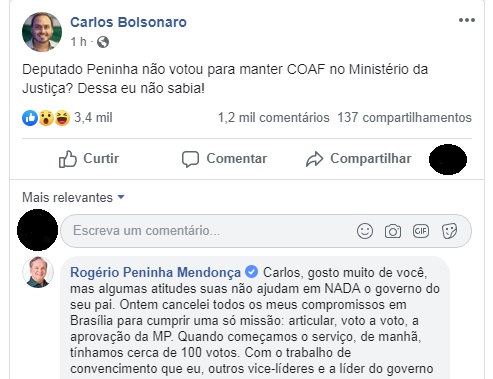
Task: Click Rogério Peninha Mendonça's avatar photo
Action: pyautogui.click(x=38, y=272)
